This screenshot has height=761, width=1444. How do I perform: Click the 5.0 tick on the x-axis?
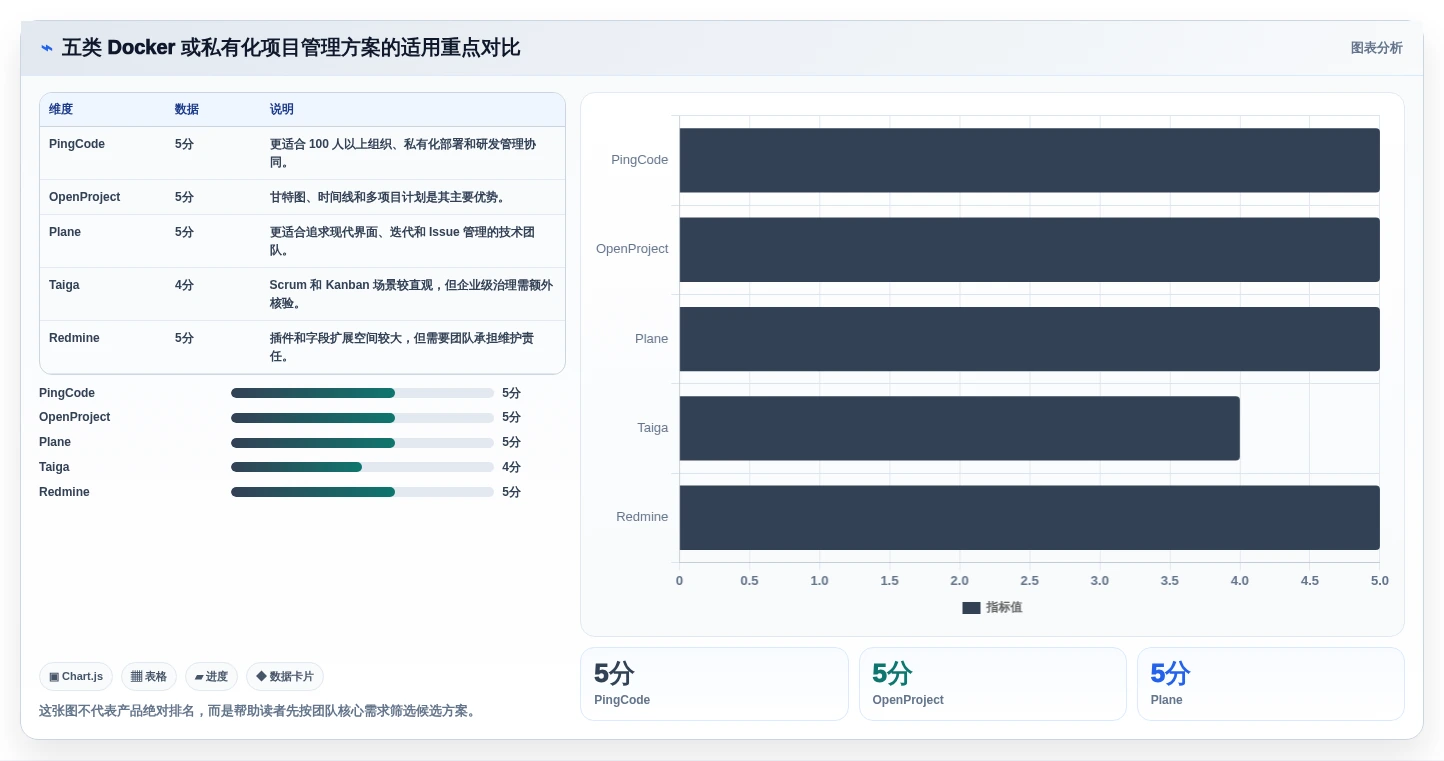coord(1380,581)
